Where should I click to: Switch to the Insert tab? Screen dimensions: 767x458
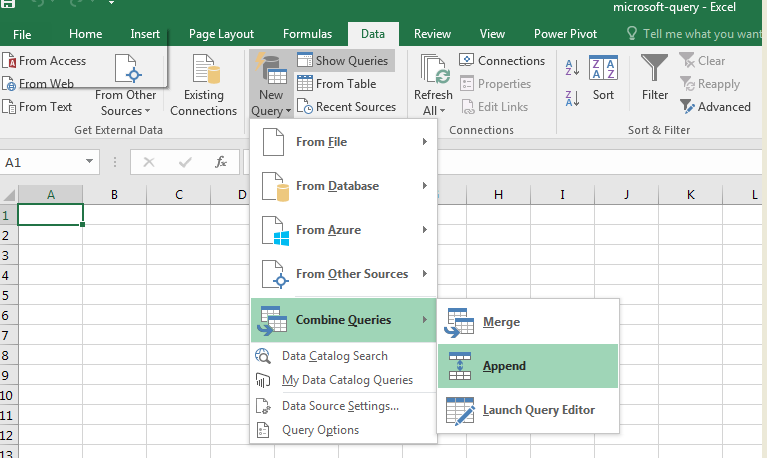click(145, 34)
